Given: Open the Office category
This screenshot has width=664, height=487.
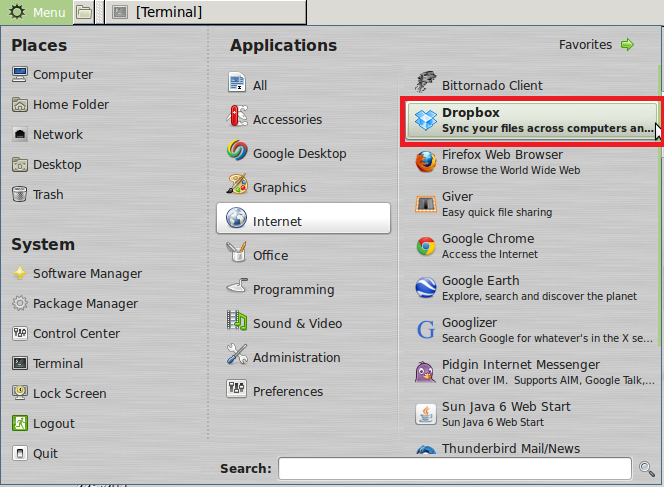Looking at the screenshot, I should [303, 252].
